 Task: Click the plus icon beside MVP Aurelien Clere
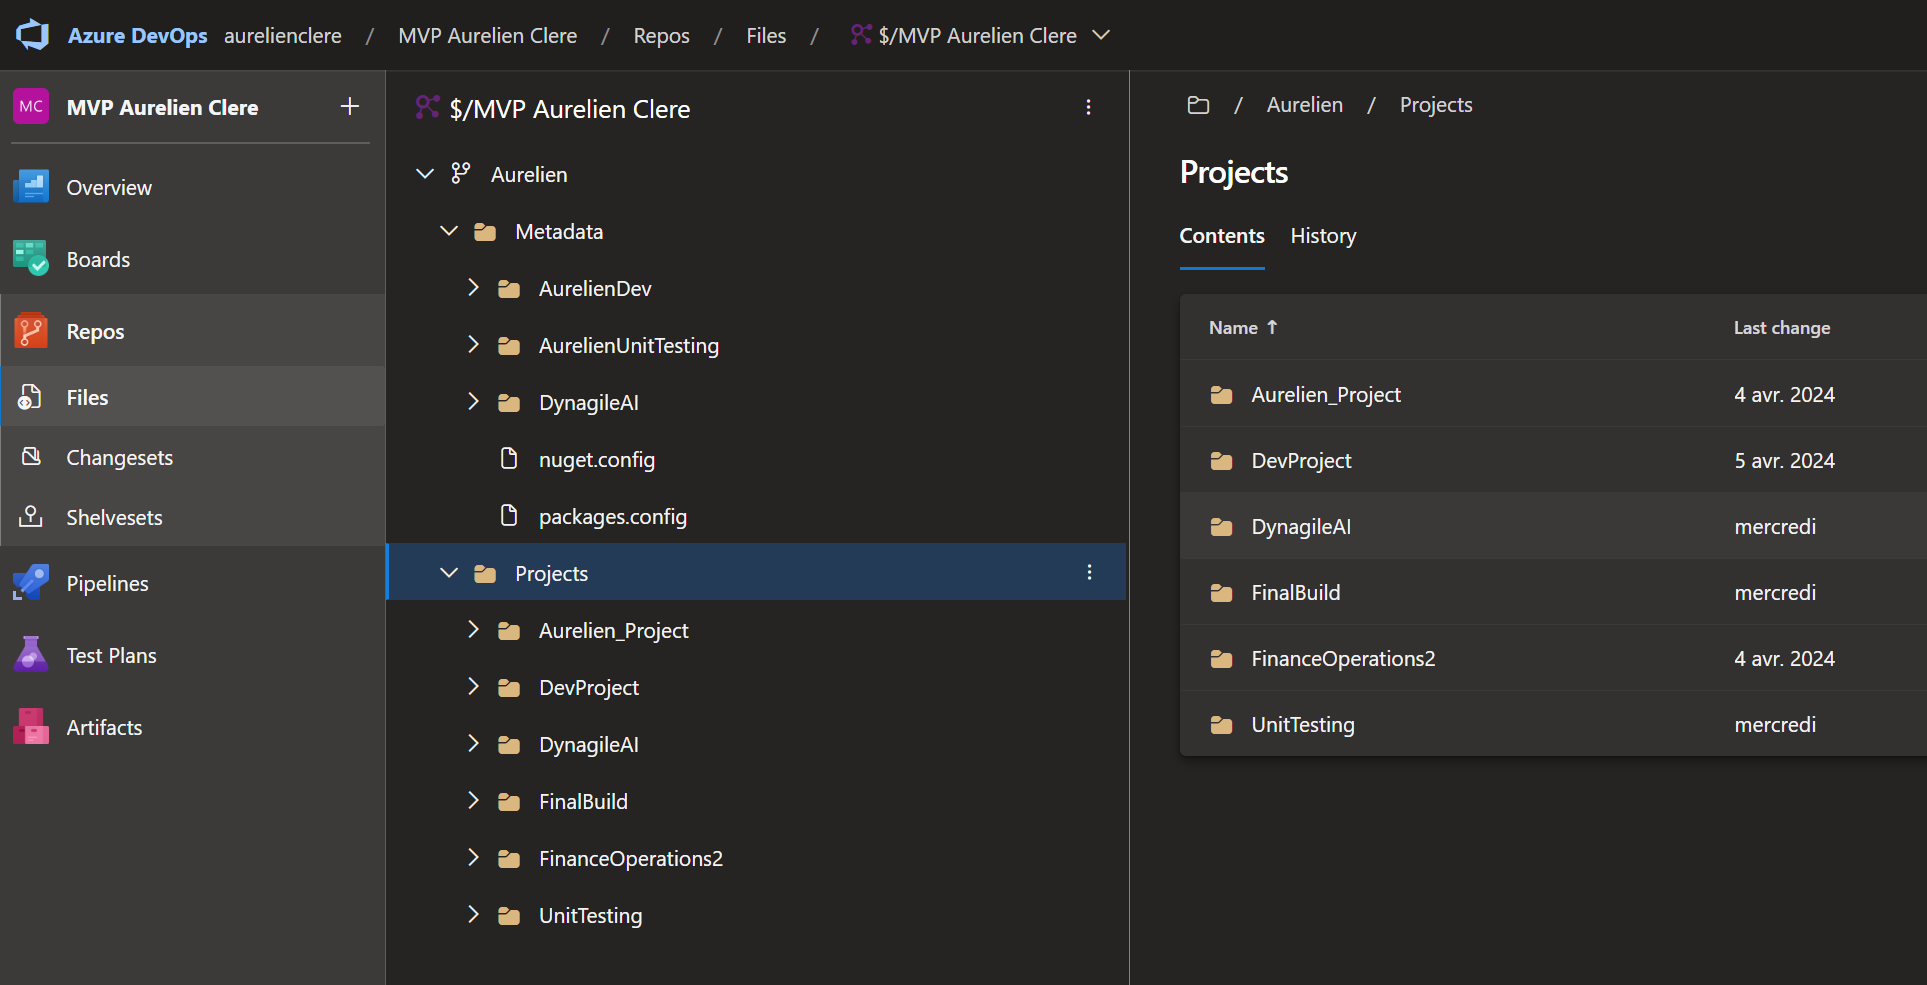[349, 106]
